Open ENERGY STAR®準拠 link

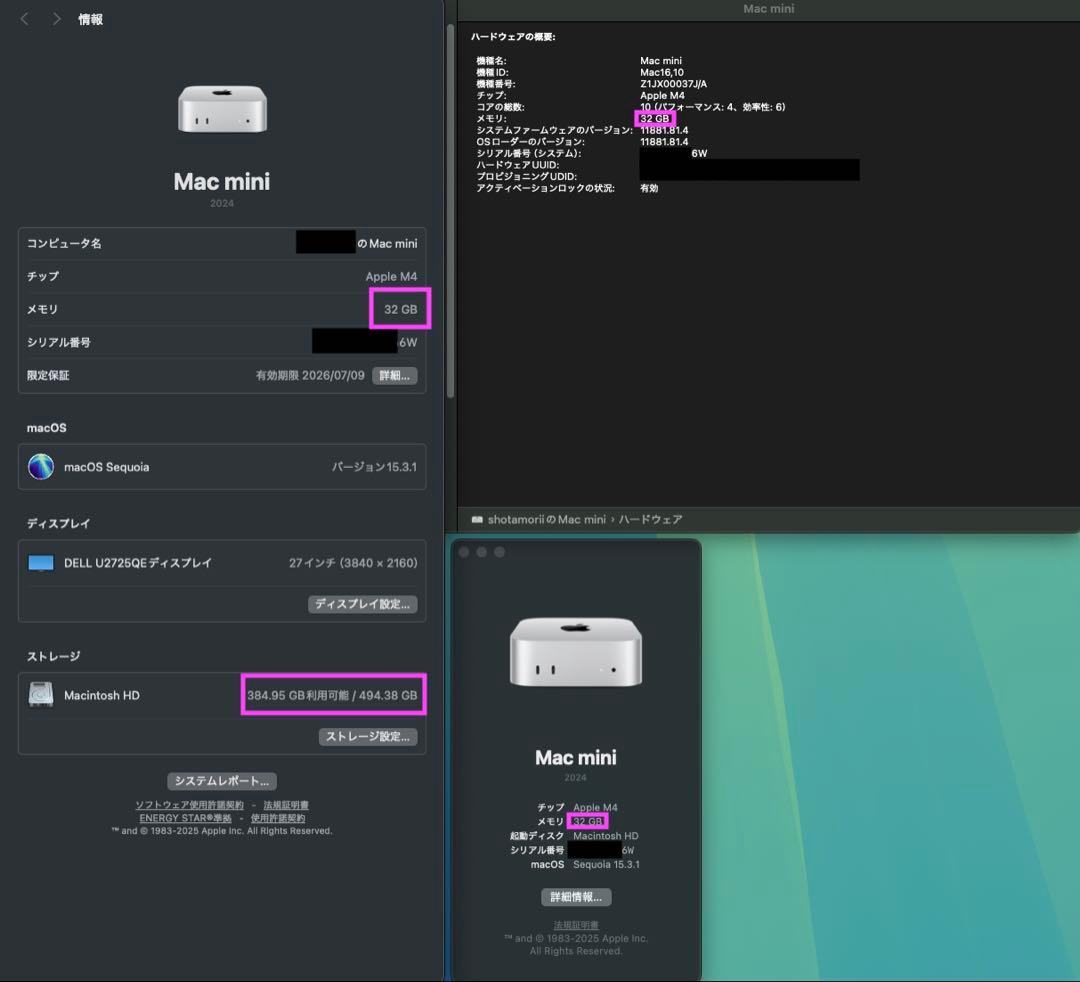coord(185,818)
